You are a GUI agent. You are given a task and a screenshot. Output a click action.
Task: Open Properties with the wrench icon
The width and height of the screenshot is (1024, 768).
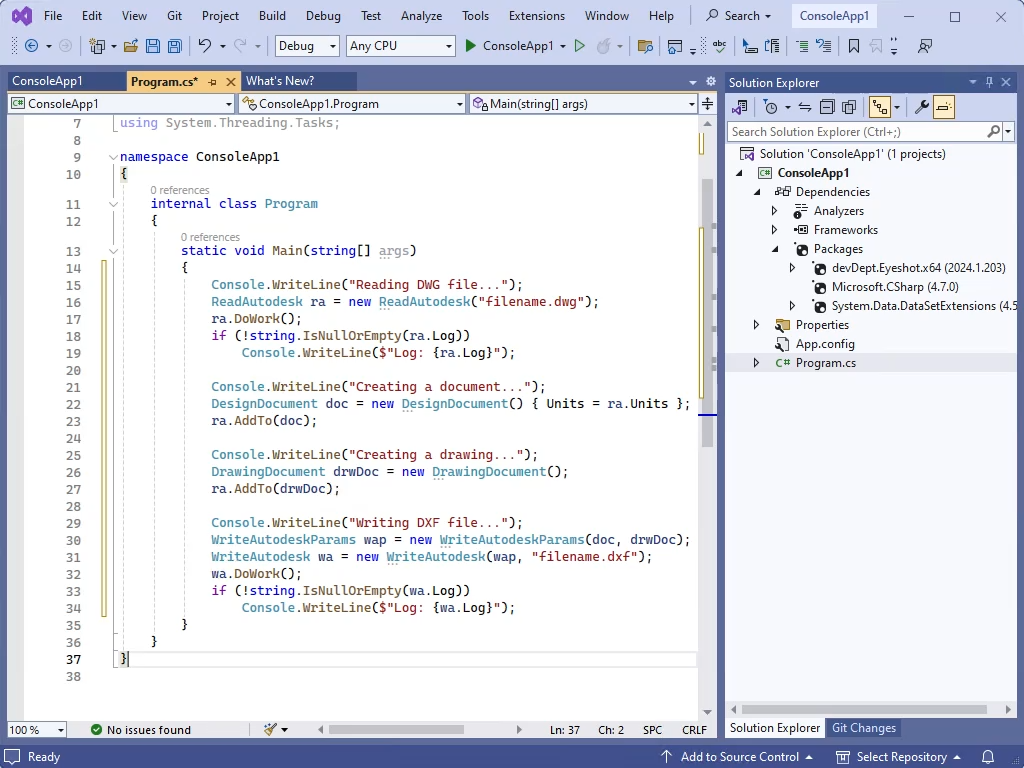point(921,107)
